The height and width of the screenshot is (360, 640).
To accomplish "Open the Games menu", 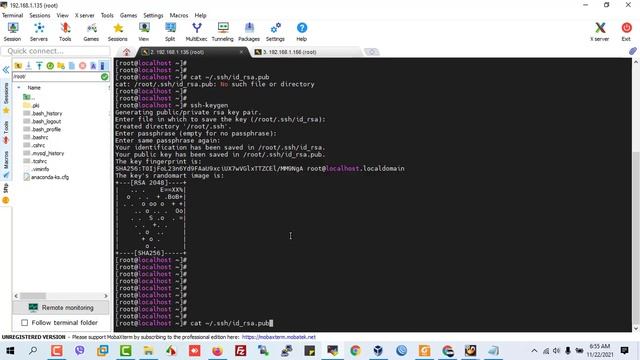I will point(129,15).
